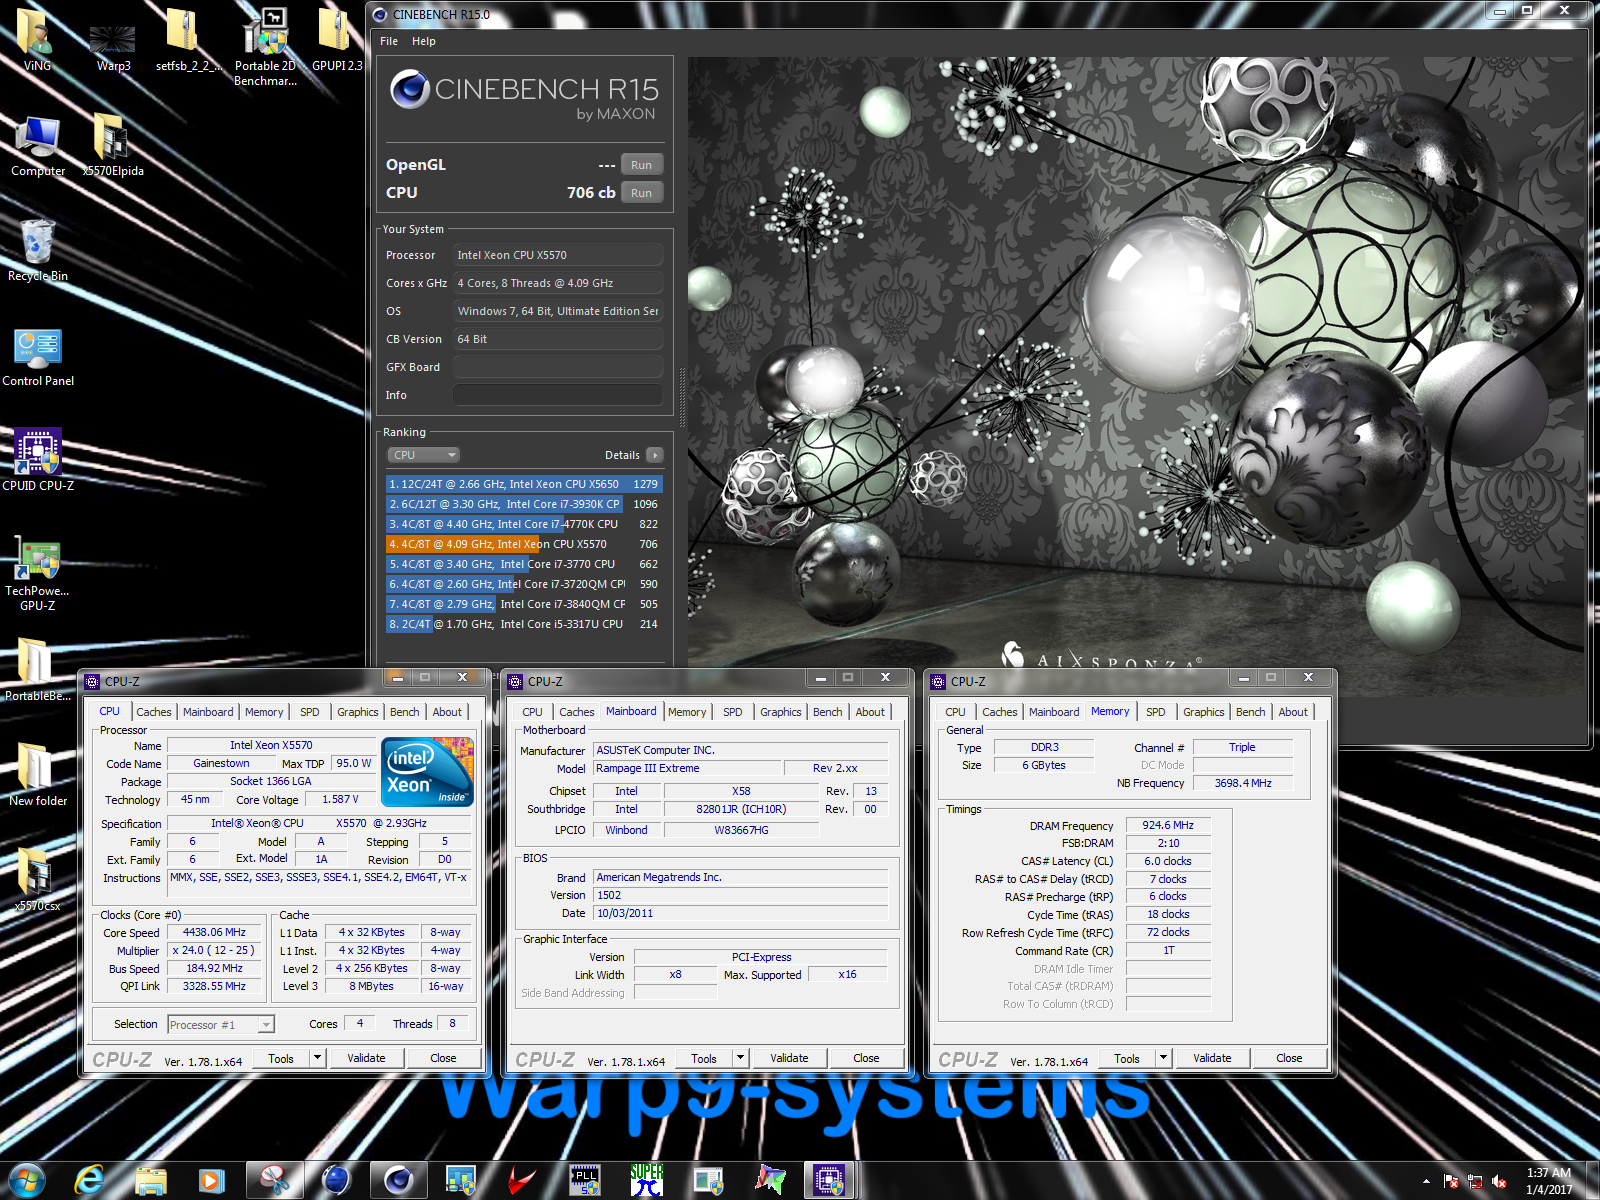Click the volume icon in the system tray
Viewport: 1600px width, 1200px height.
1498,1181
